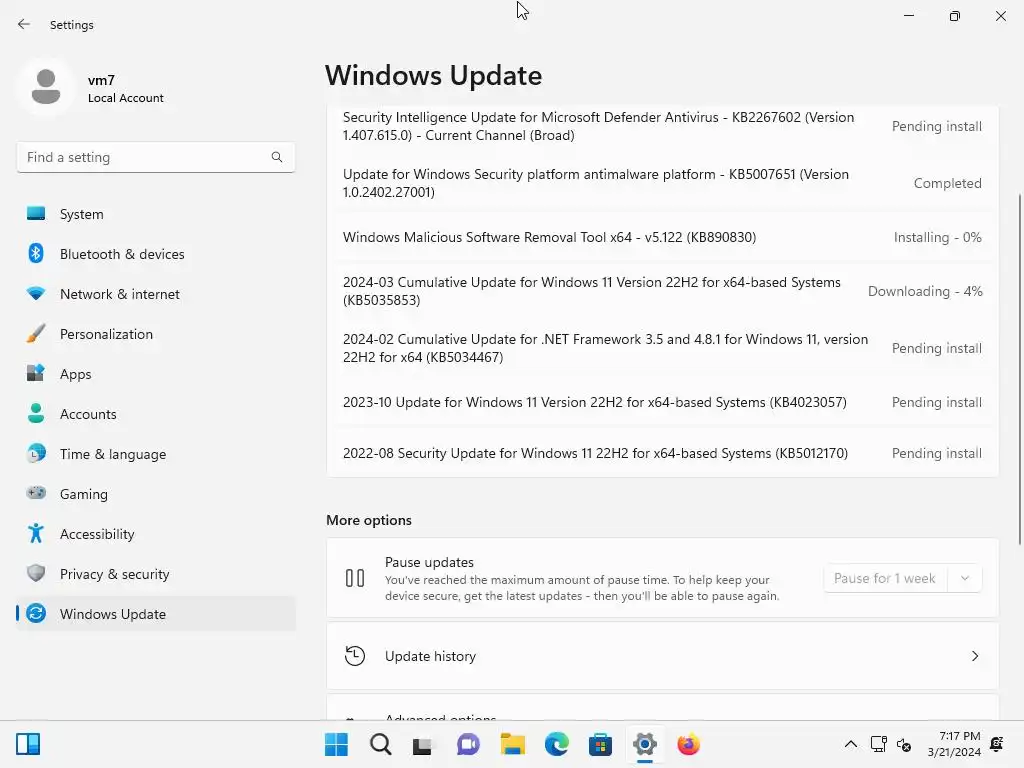This screenshot has height=768, width=1024.
Task: Open Apps settings label
Action: (76, 374)
